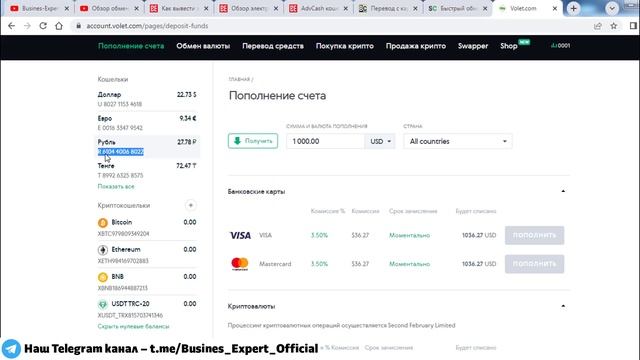Click the Bitcoin coin icon
Screen dimensions: 640x360
103,222
